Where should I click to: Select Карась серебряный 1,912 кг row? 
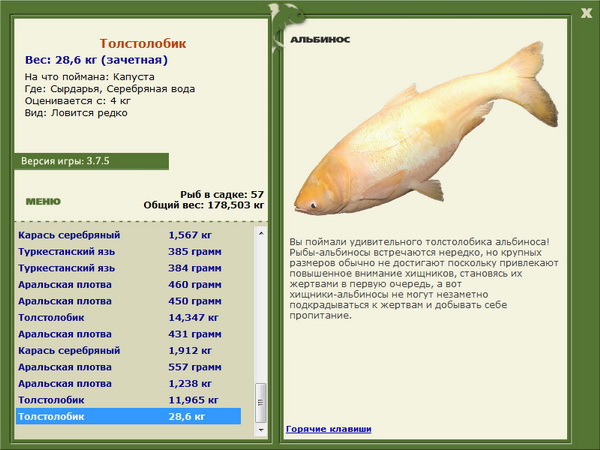click(x=129, y=350)
